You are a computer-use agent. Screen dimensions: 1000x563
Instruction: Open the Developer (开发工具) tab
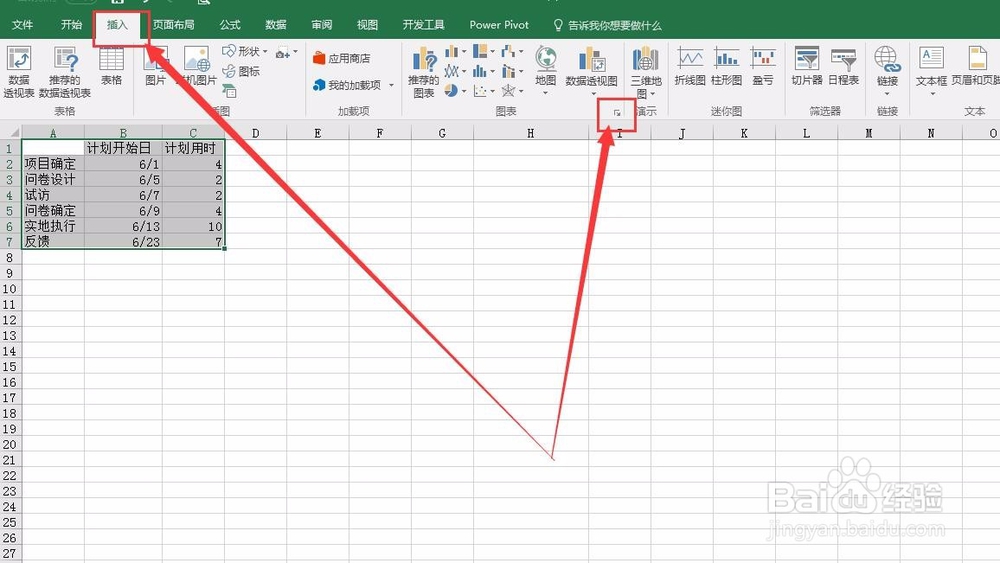point(423,25)
